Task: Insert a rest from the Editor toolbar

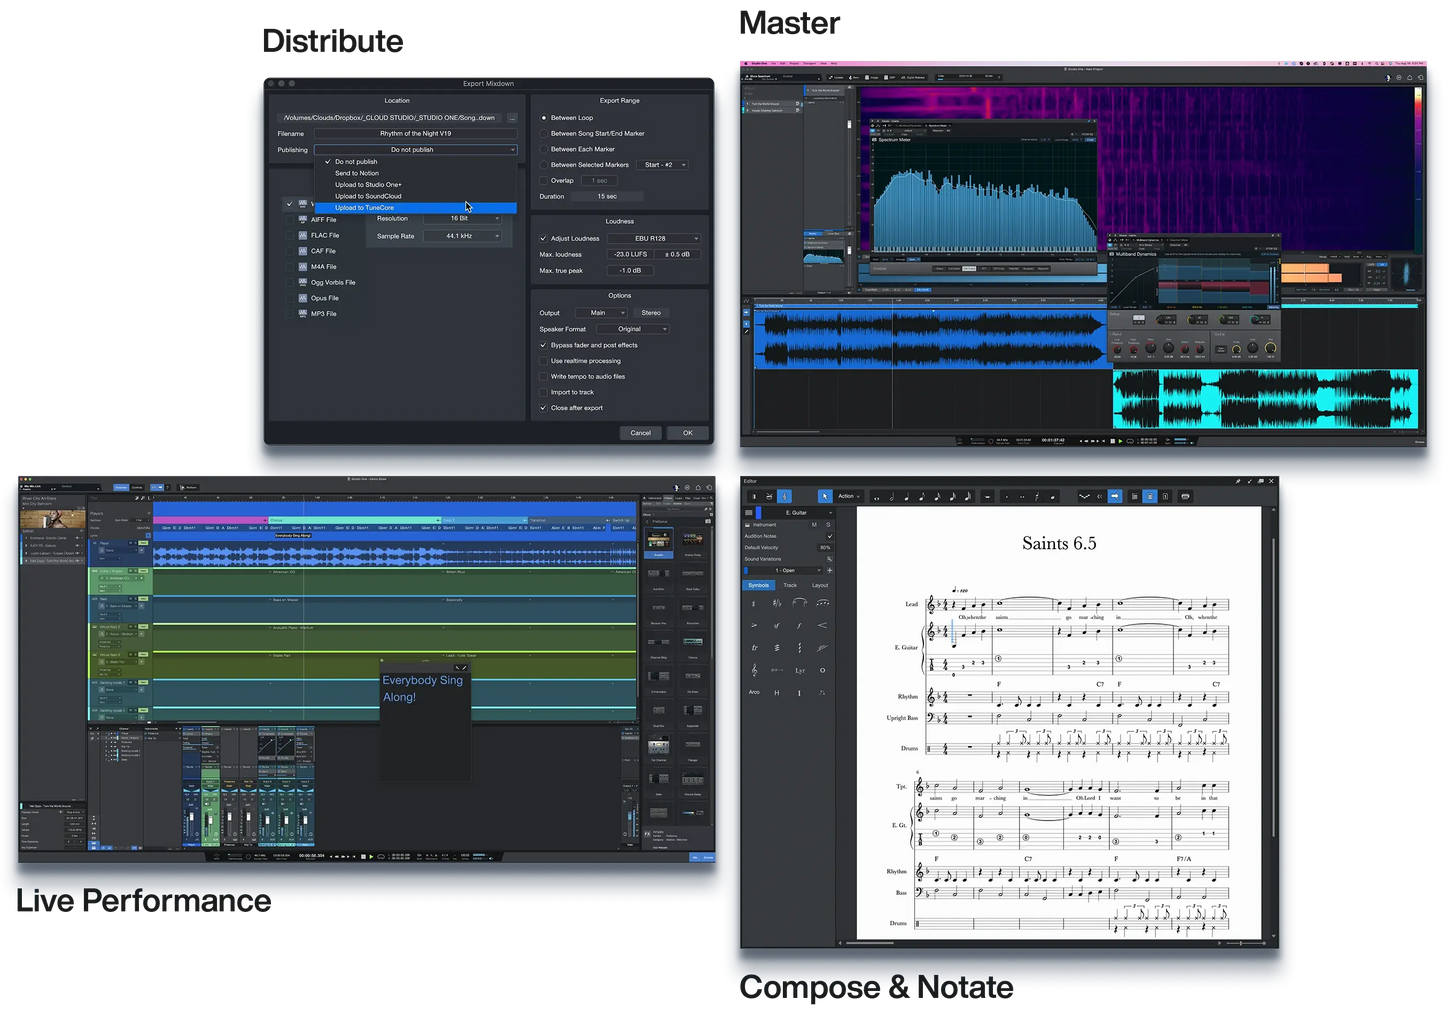Action: point(987,497)
